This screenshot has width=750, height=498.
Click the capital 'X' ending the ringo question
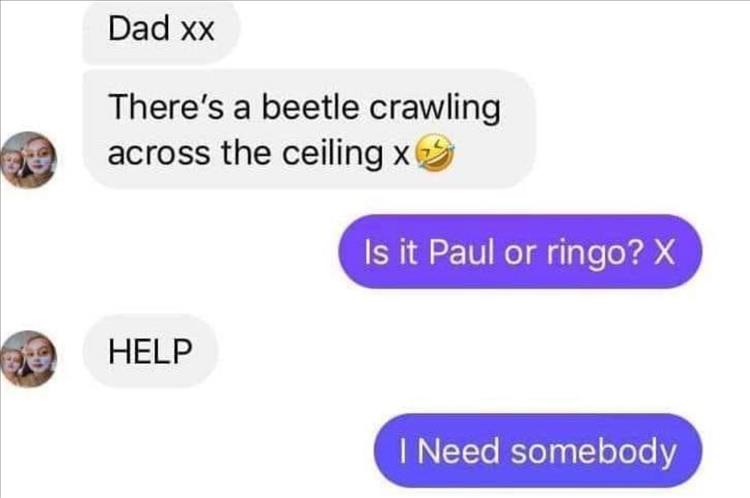click(664, 252)
